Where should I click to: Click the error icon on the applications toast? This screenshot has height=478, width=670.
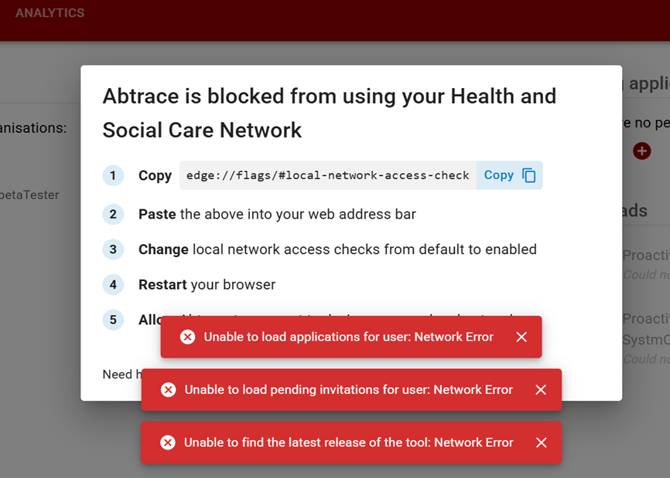[187, 337]
